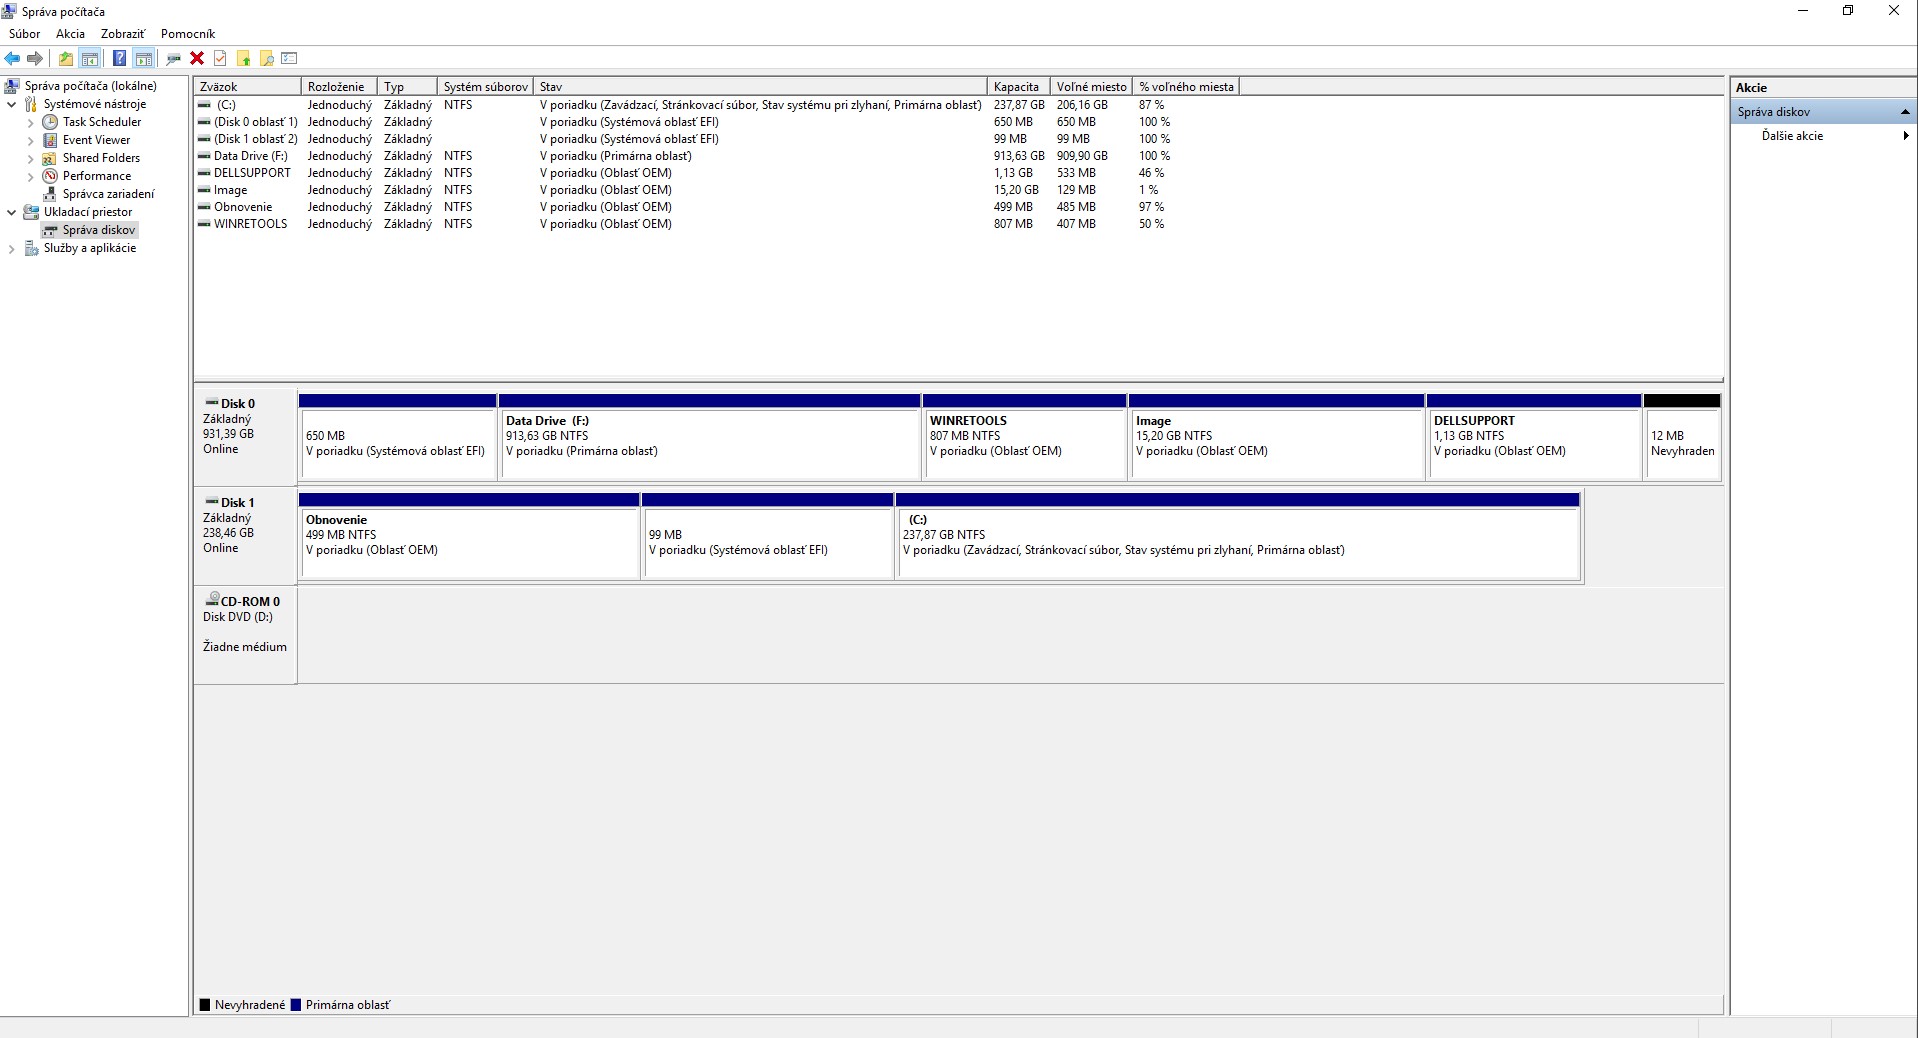
Task: Click the connect drive toolbar icon
Action: pyautogui.click(x=173, y=59)
